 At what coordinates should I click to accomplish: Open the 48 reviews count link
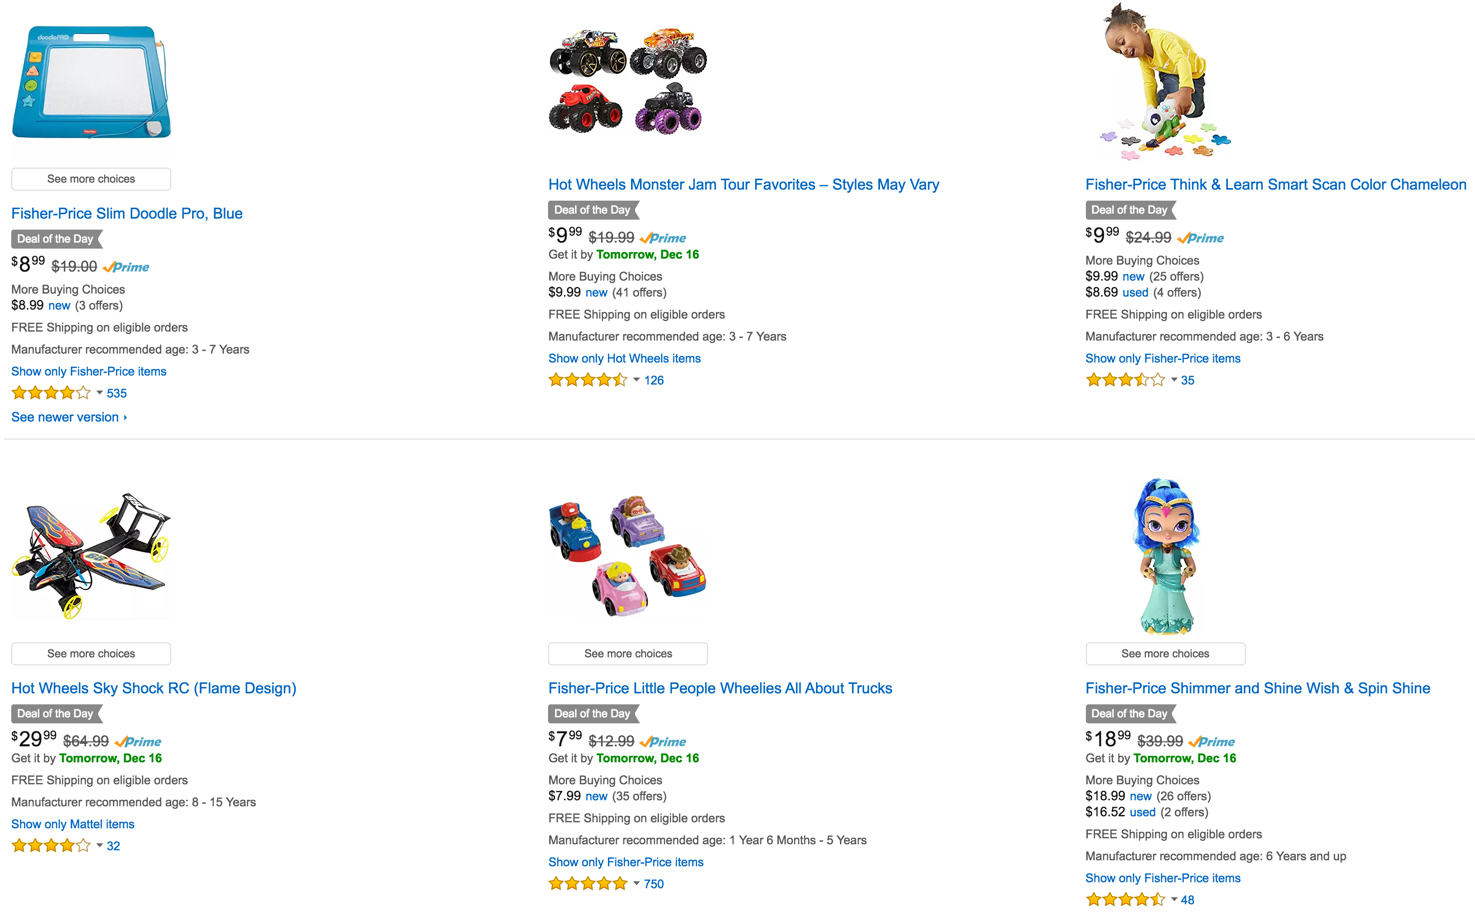point(1187,900)
